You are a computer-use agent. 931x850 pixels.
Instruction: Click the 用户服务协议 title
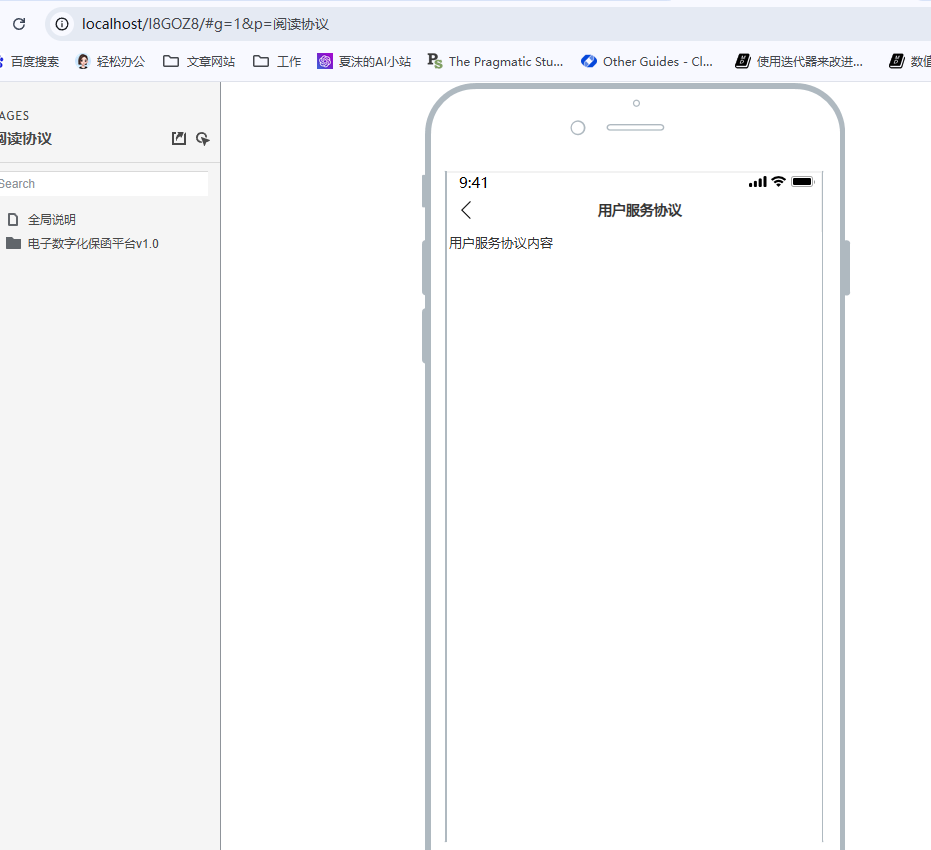[x=639, y=210]
